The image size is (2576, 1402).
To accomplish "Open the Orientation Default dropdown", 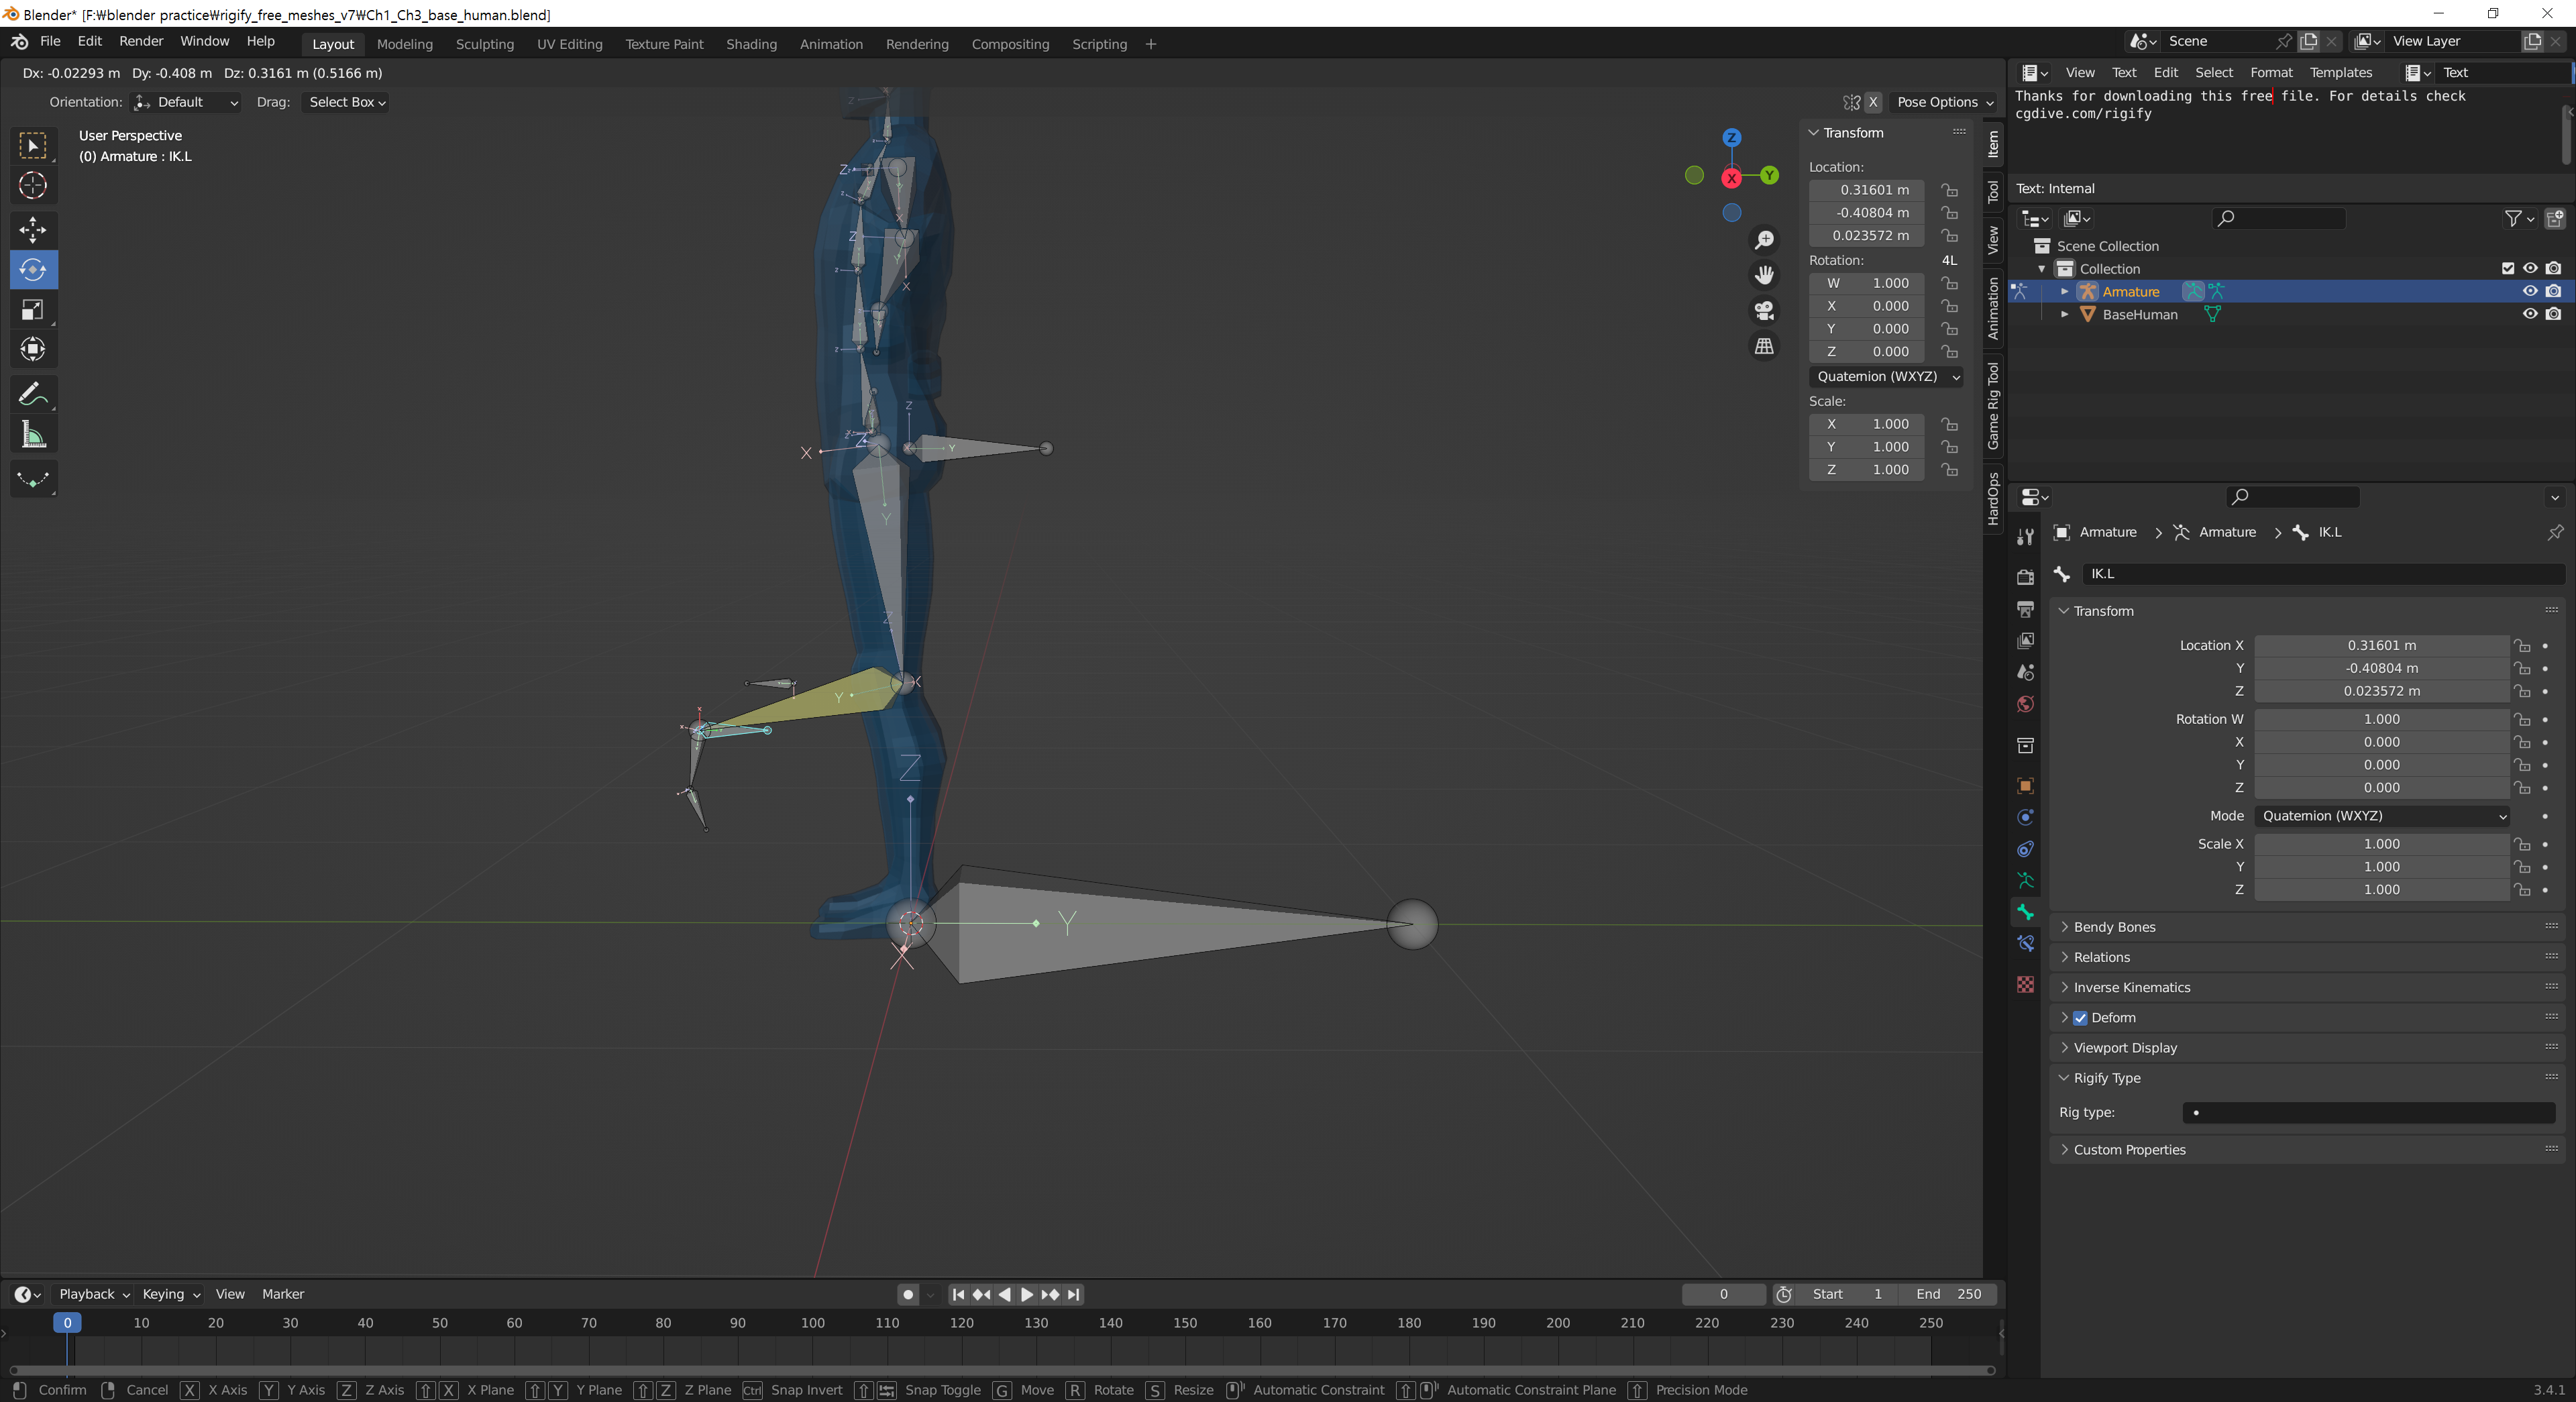I will pos(187,102).
